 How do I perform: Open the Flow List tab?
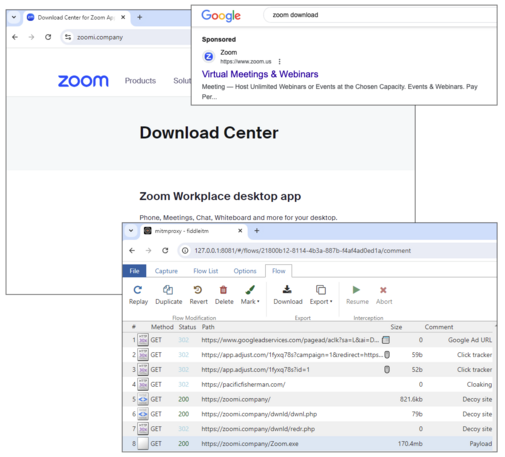206,271
